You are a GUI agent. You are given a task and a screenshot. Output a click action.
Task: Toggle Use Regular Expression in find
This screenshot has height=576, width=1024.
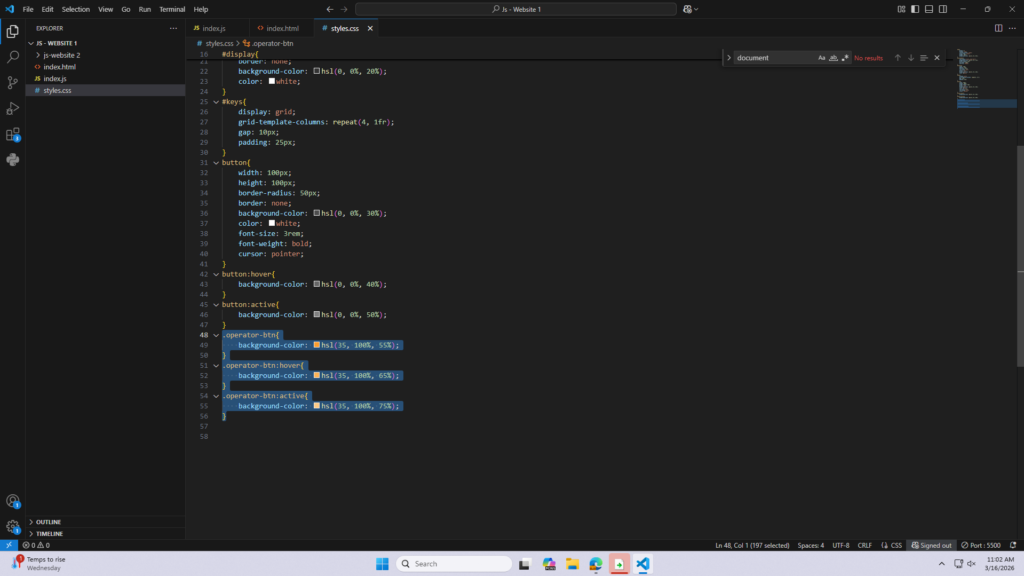tap(845, 58)
